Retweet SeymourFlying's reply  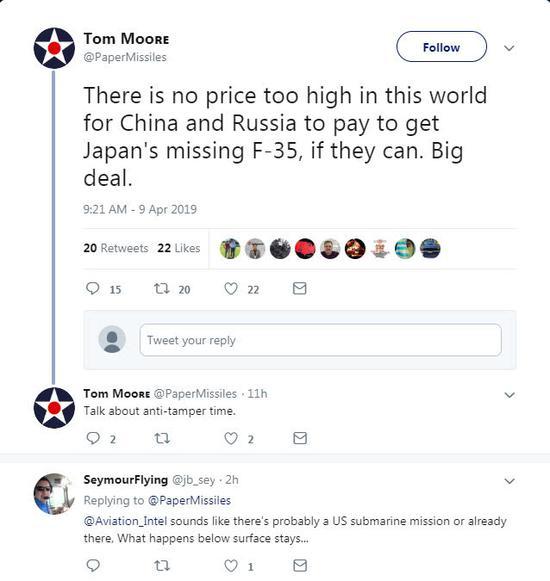[162, 566]
